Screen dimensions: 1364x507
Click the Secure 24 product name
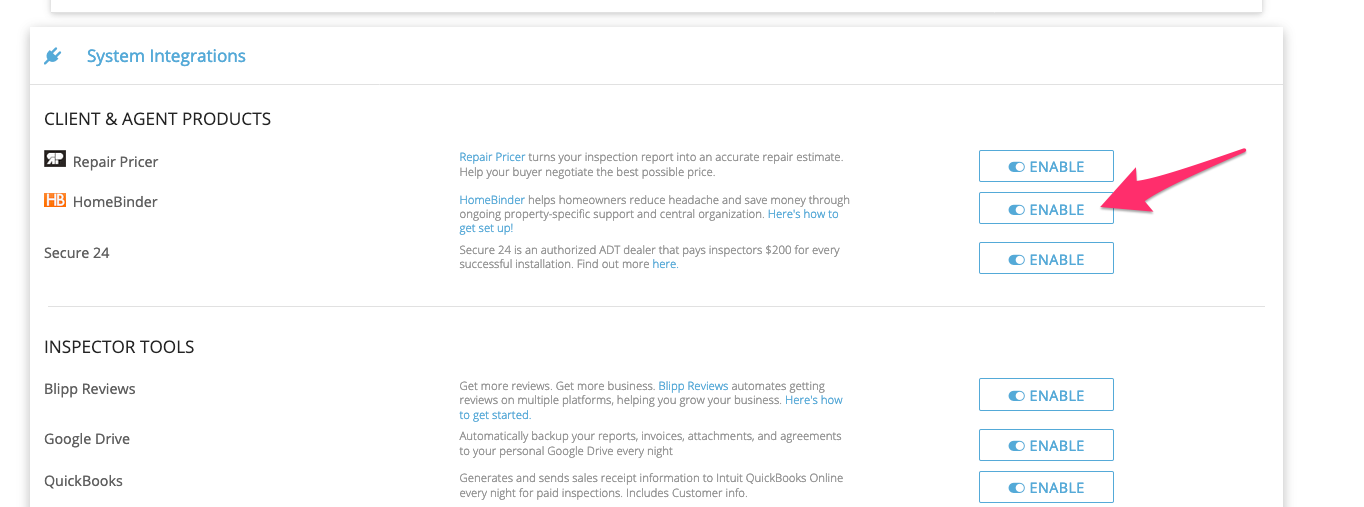coord(77,253)
